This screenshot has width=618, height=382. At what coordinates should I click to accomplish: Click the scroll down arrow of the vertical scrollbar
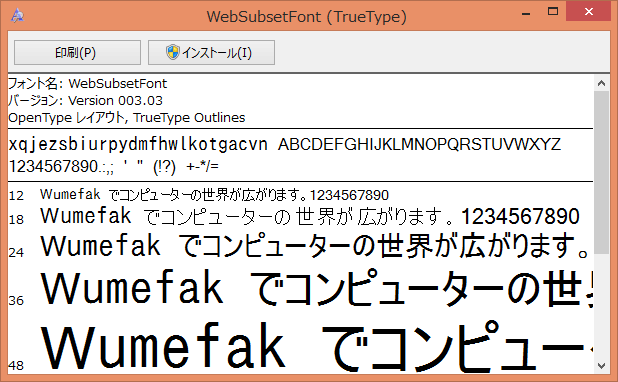[x=601, y=365]
